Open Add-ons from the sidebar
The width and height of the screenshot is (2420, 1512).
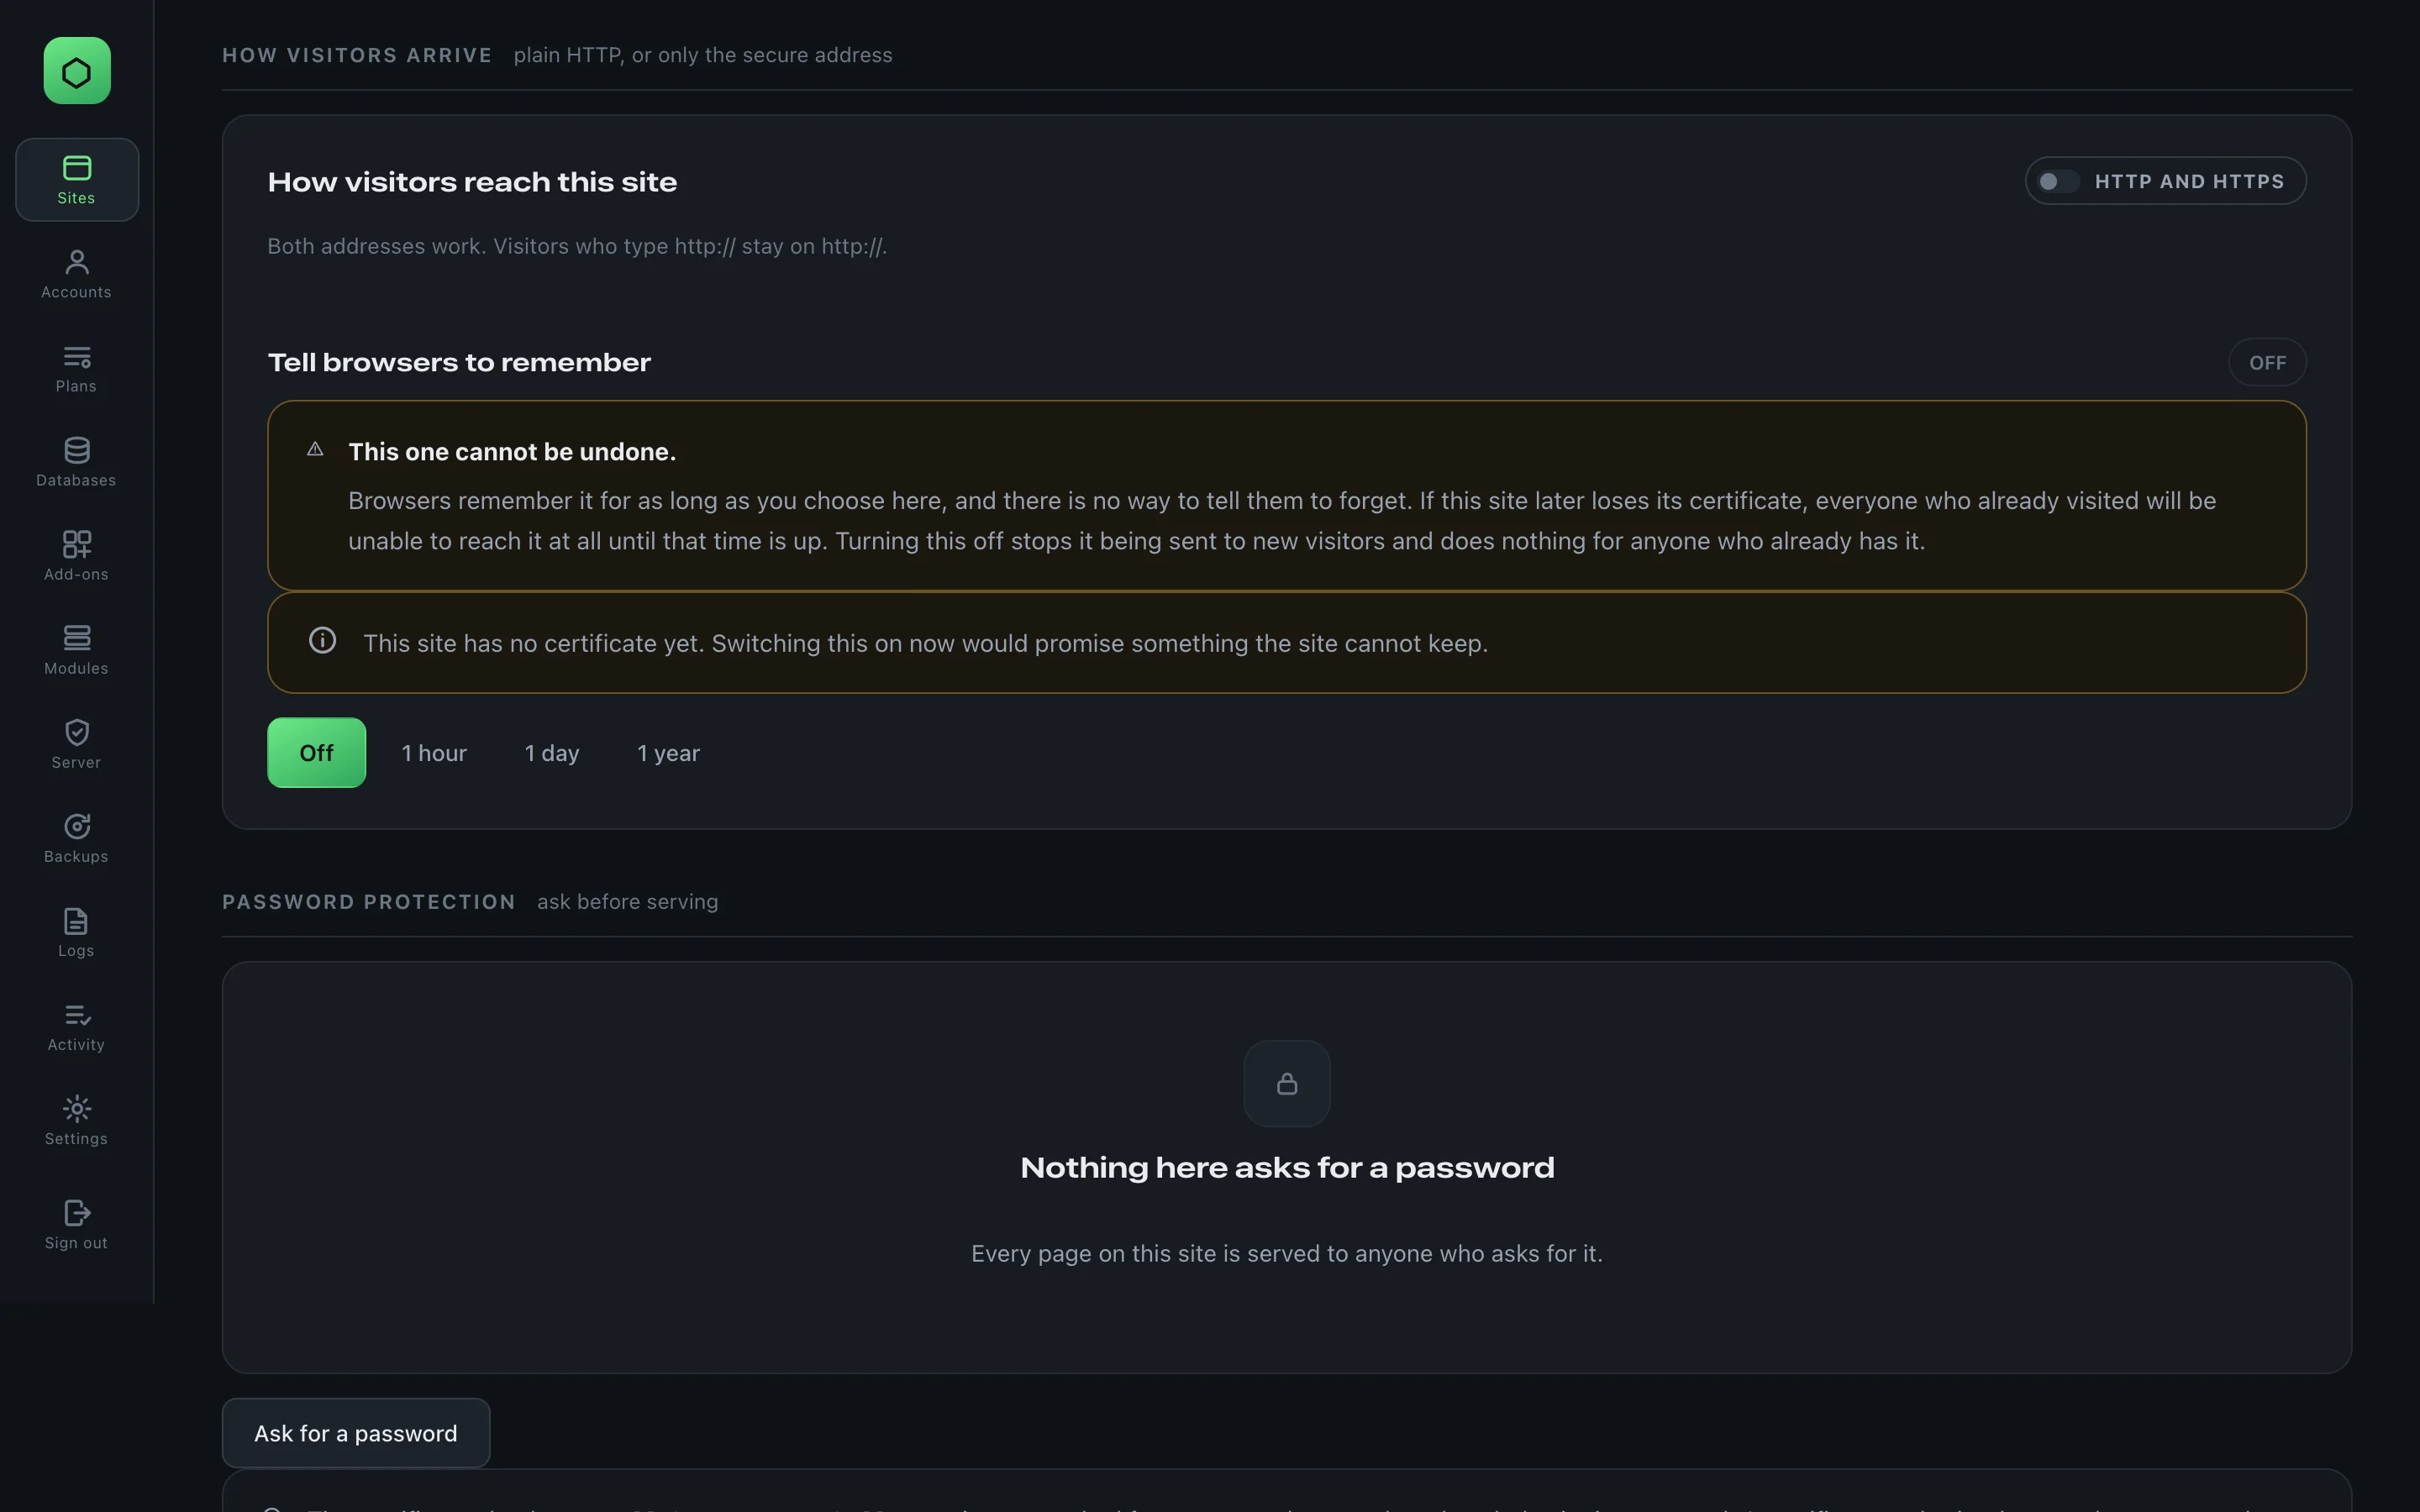pyautogui.click(x=77, y=556)
